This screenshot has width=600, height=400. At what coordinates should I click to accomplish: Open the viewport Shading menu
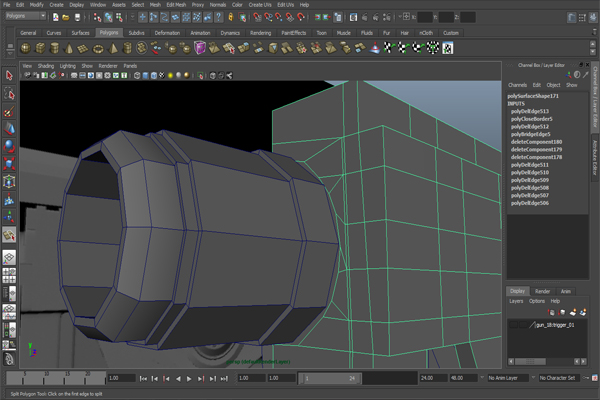tap(46, 66)
